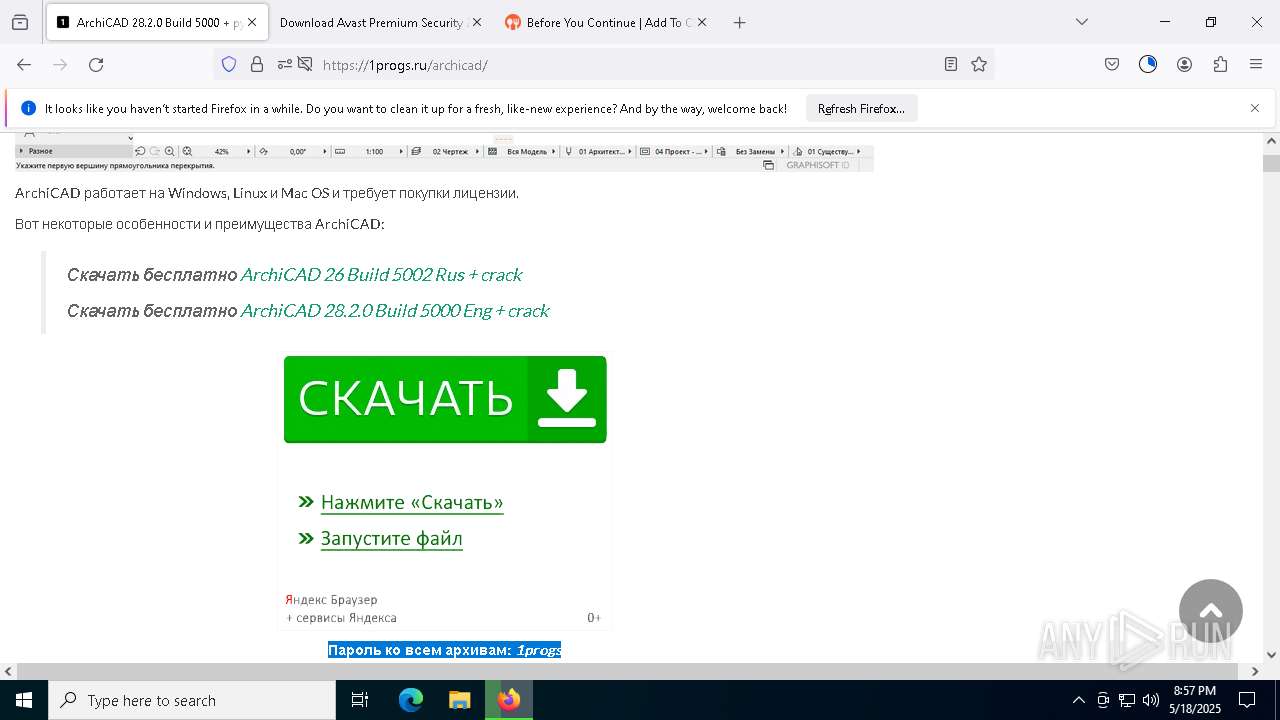The image size is (1280, 720).
Task: Open ArchiCAD 26 Build 5002 Rus link
Action: [381, 274]
